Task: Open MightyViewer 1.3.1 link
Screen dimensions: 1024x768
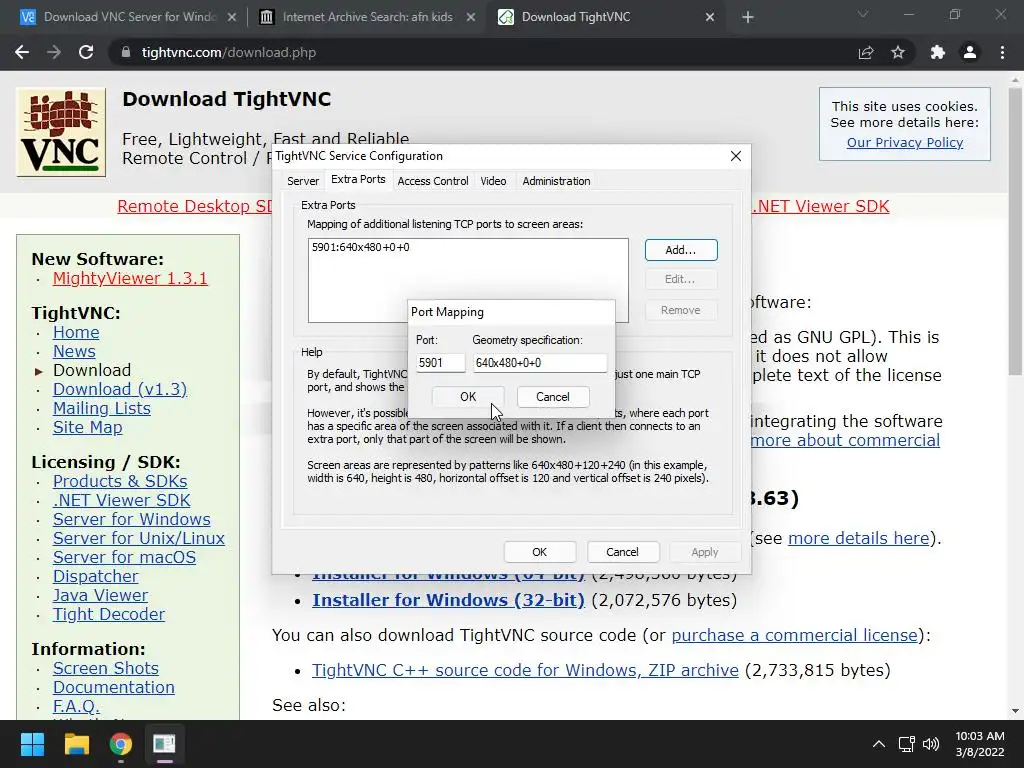Action: (130, 278)
